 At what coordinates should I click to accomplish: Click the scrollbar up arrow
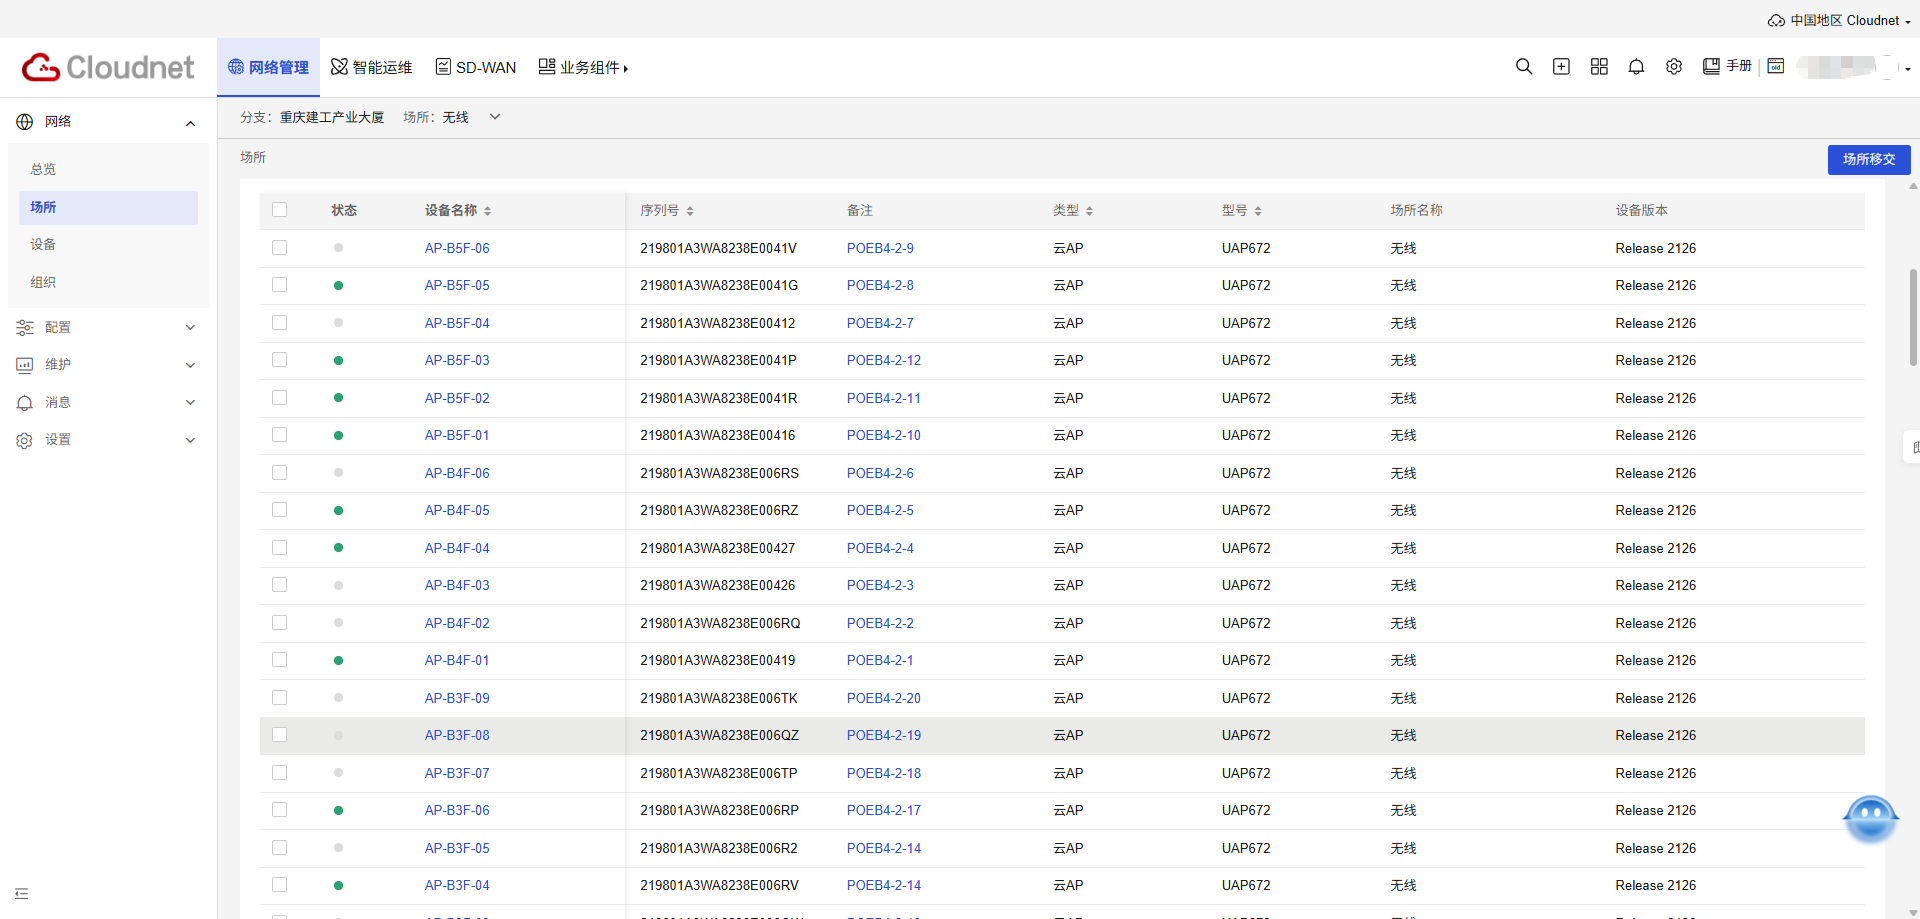[1913, 186]
